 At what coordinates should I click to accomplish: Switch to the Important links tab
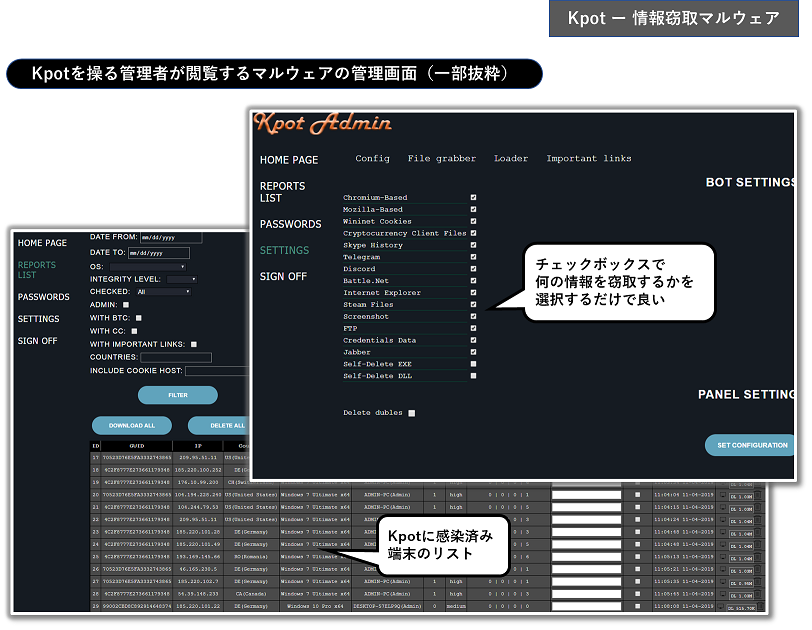pyautogui.click(x=589, y=158)
